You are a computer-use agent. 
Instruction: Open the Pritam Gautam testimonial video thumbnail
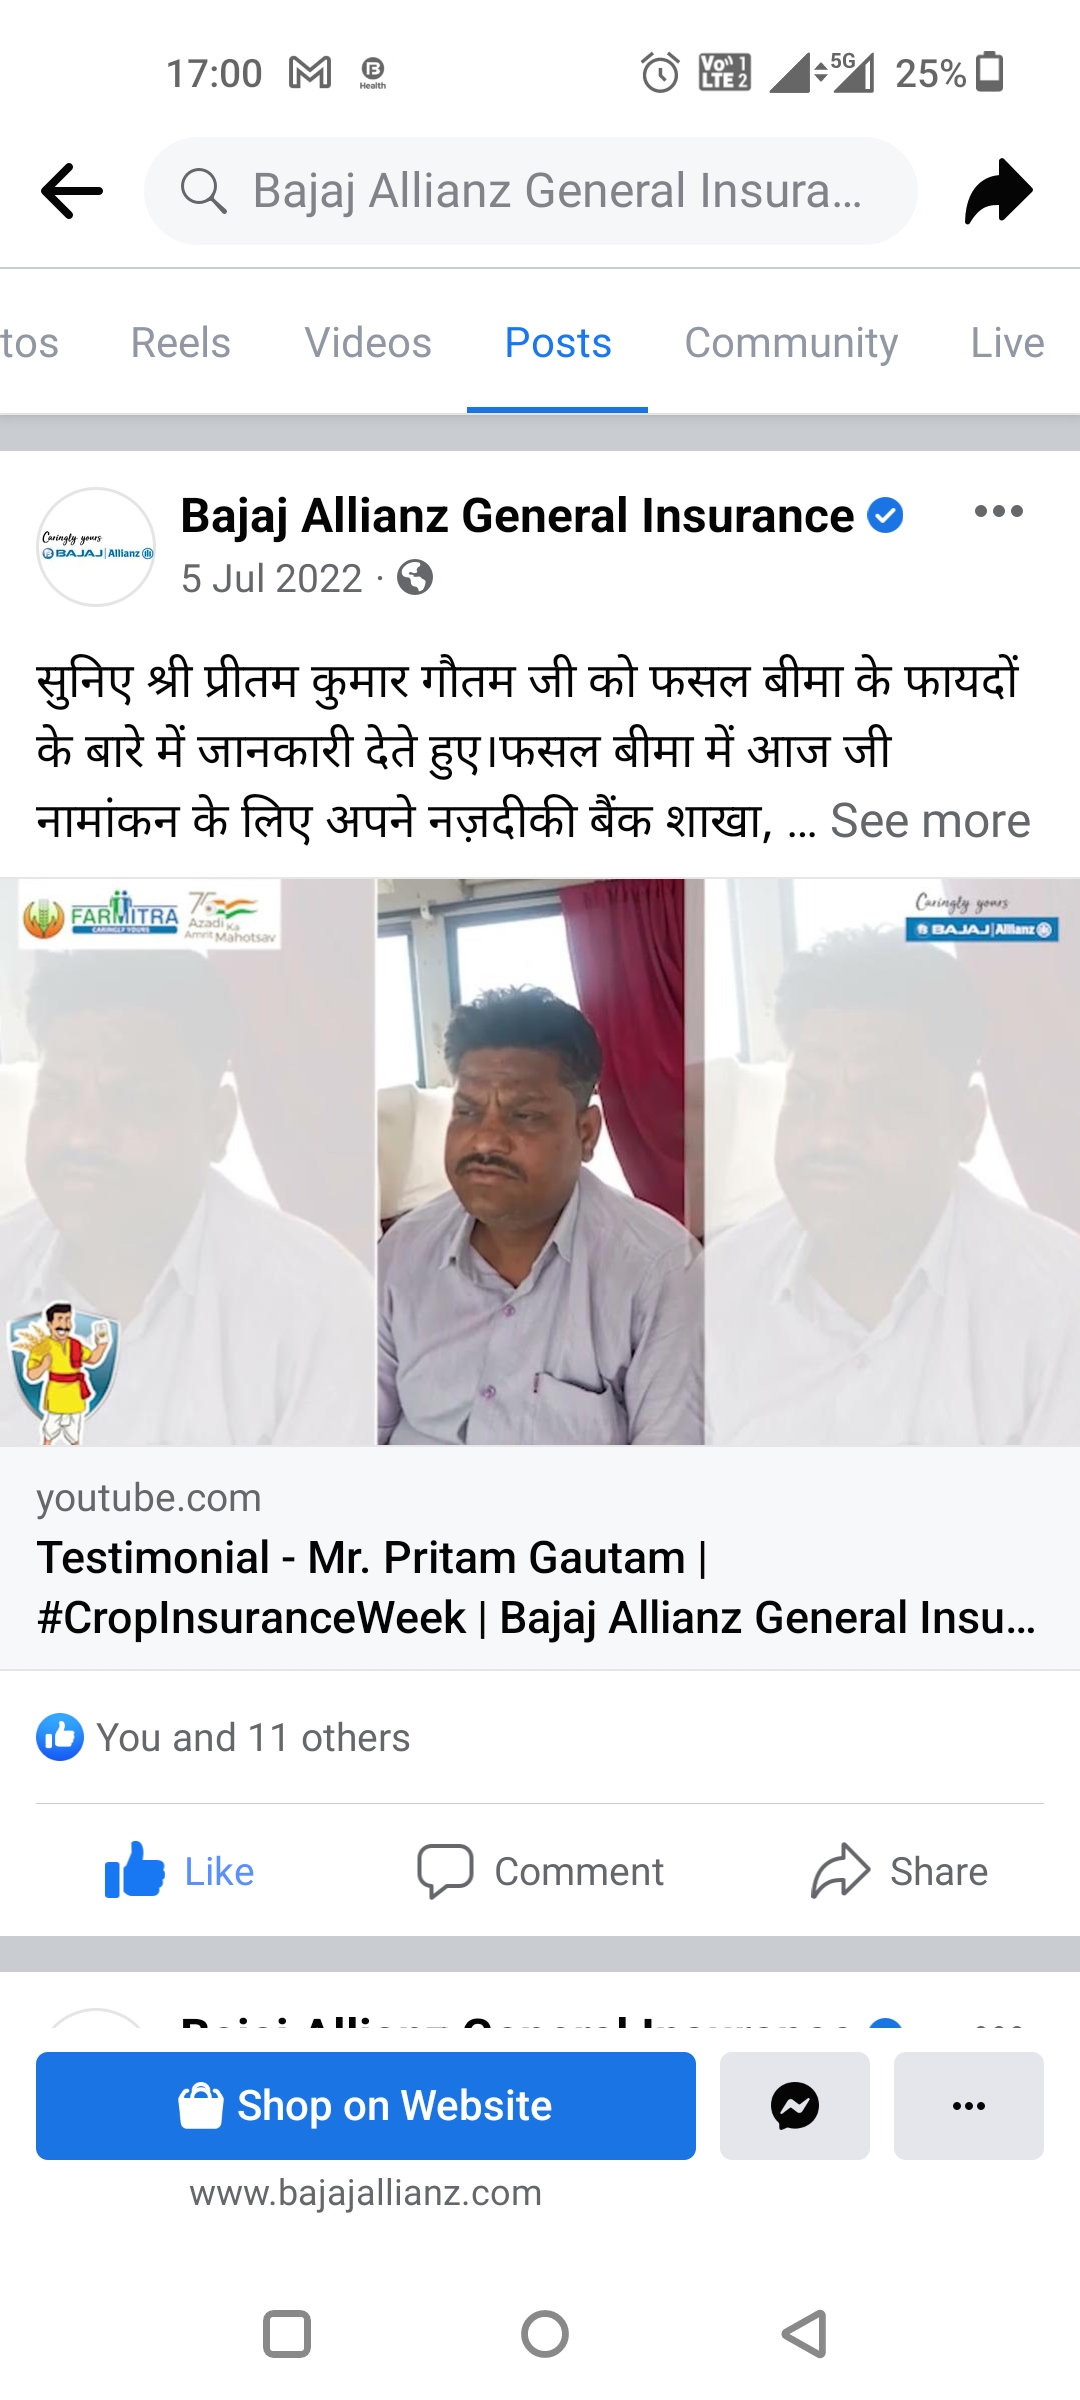coord(540,1162)
